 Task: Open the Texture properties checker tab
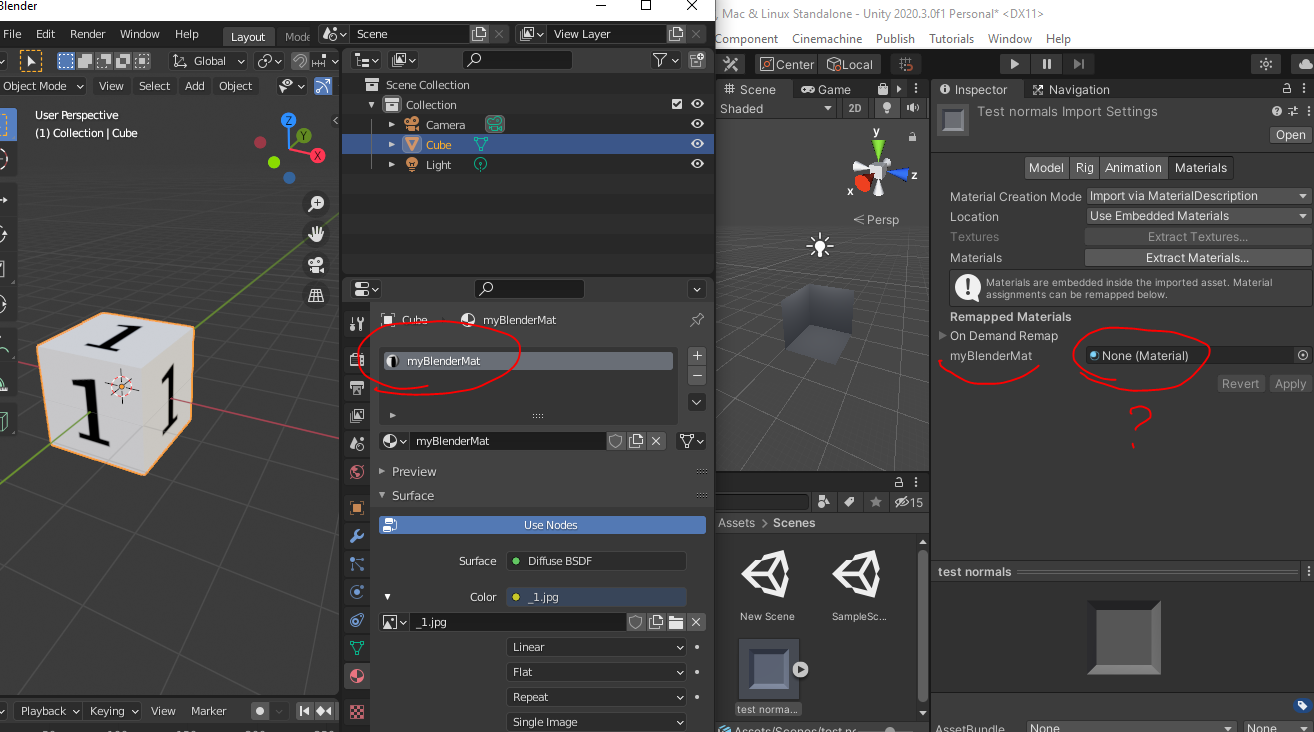[x=357, y=712]
